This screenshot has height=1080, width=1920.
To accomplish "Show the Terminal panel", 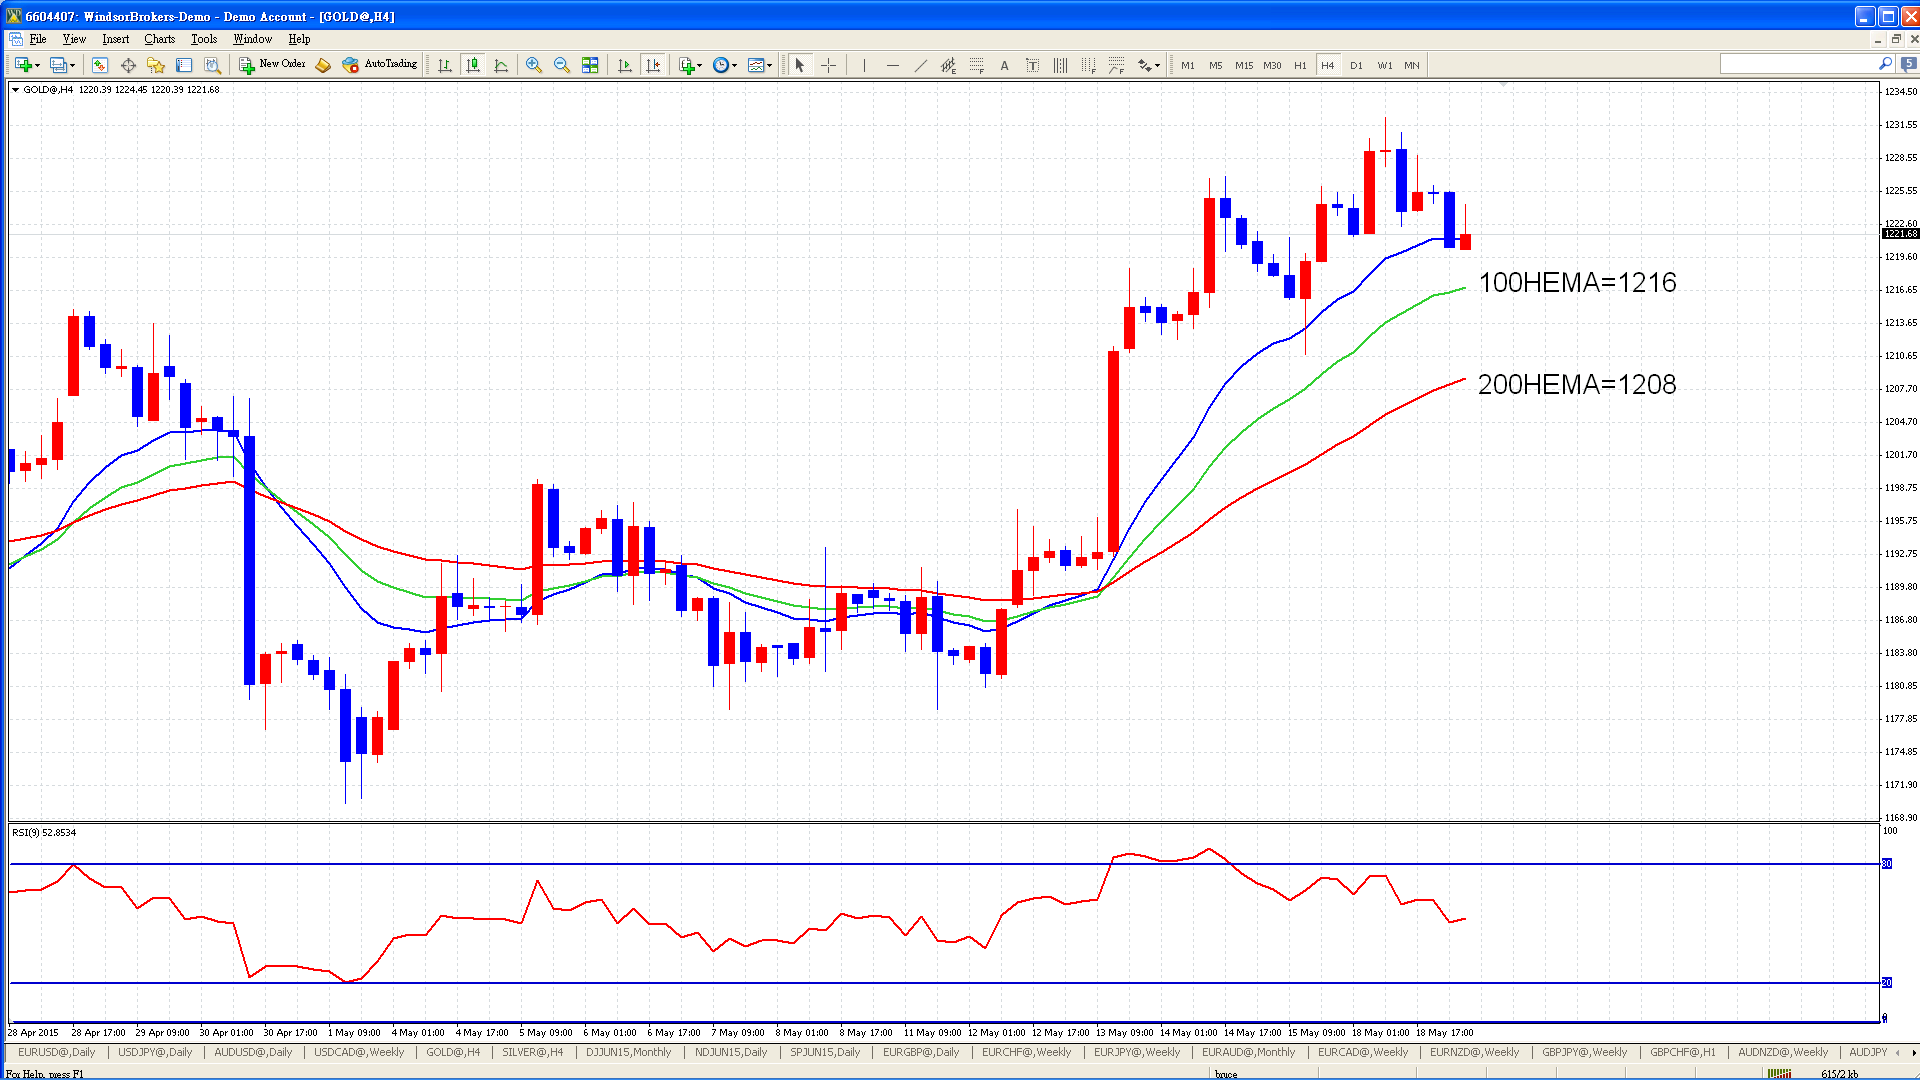I will point(184,65).
